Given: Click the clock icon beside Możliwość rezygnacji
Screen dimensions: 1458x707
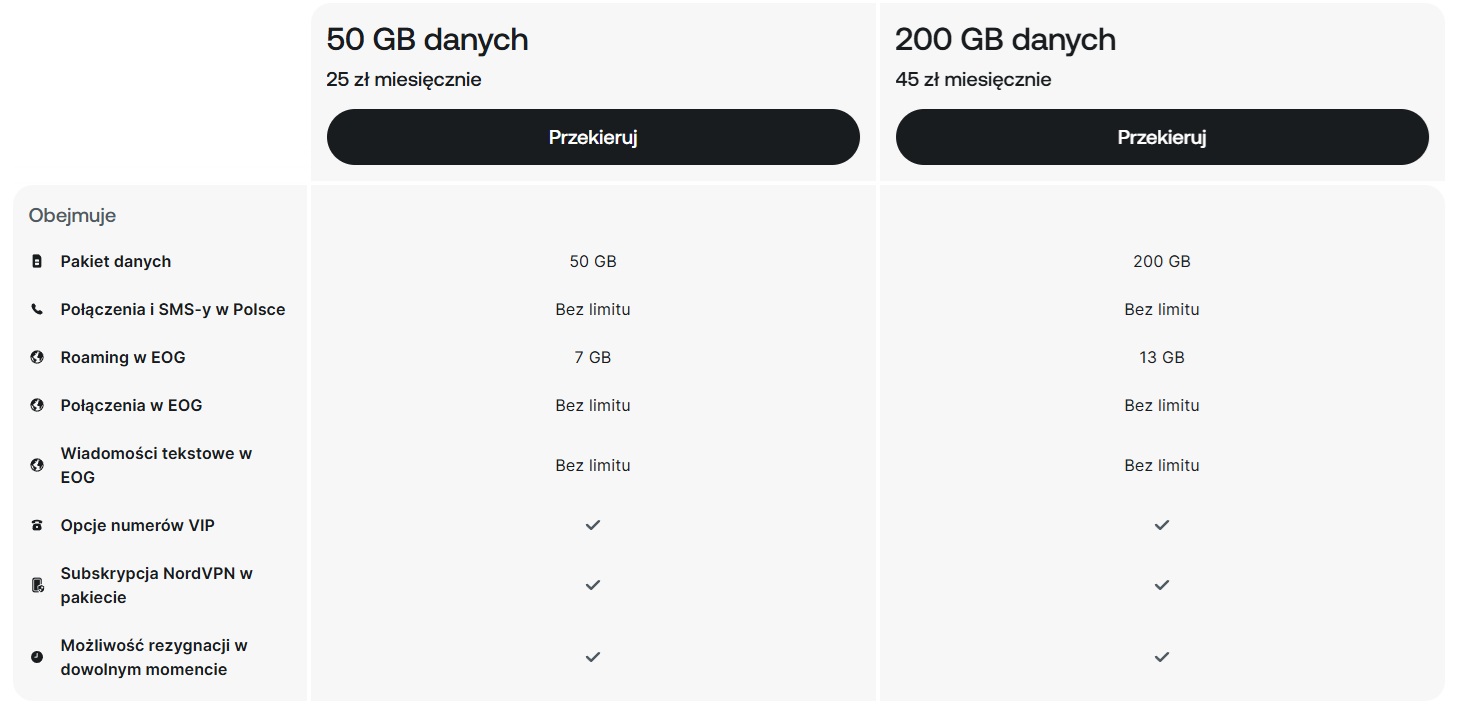Looking at the screenshot, I should [x=37, y=657].
